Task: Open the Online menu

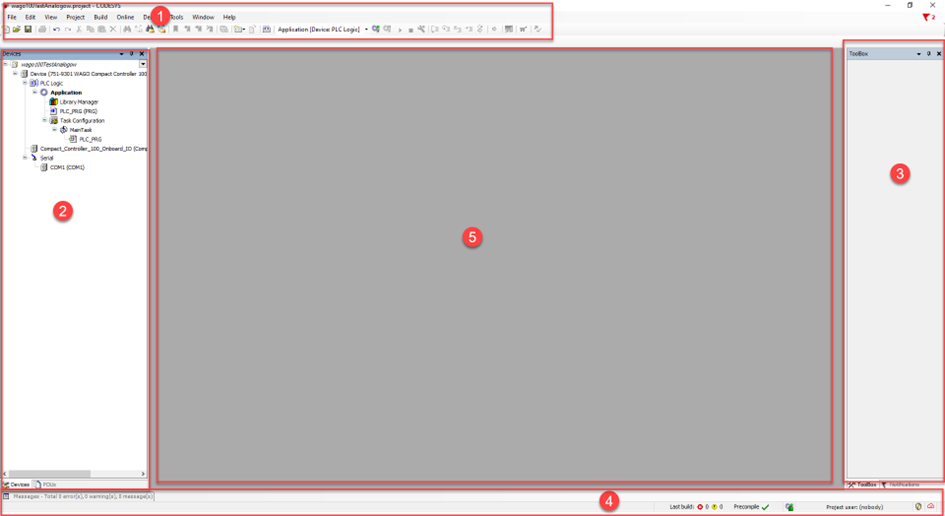Action: (x=125, y=17)
